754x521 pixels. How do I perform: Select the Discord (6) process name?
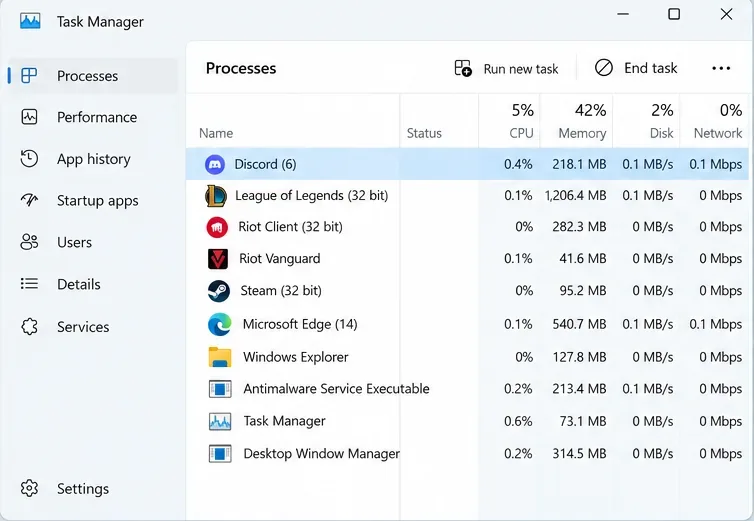265,165
